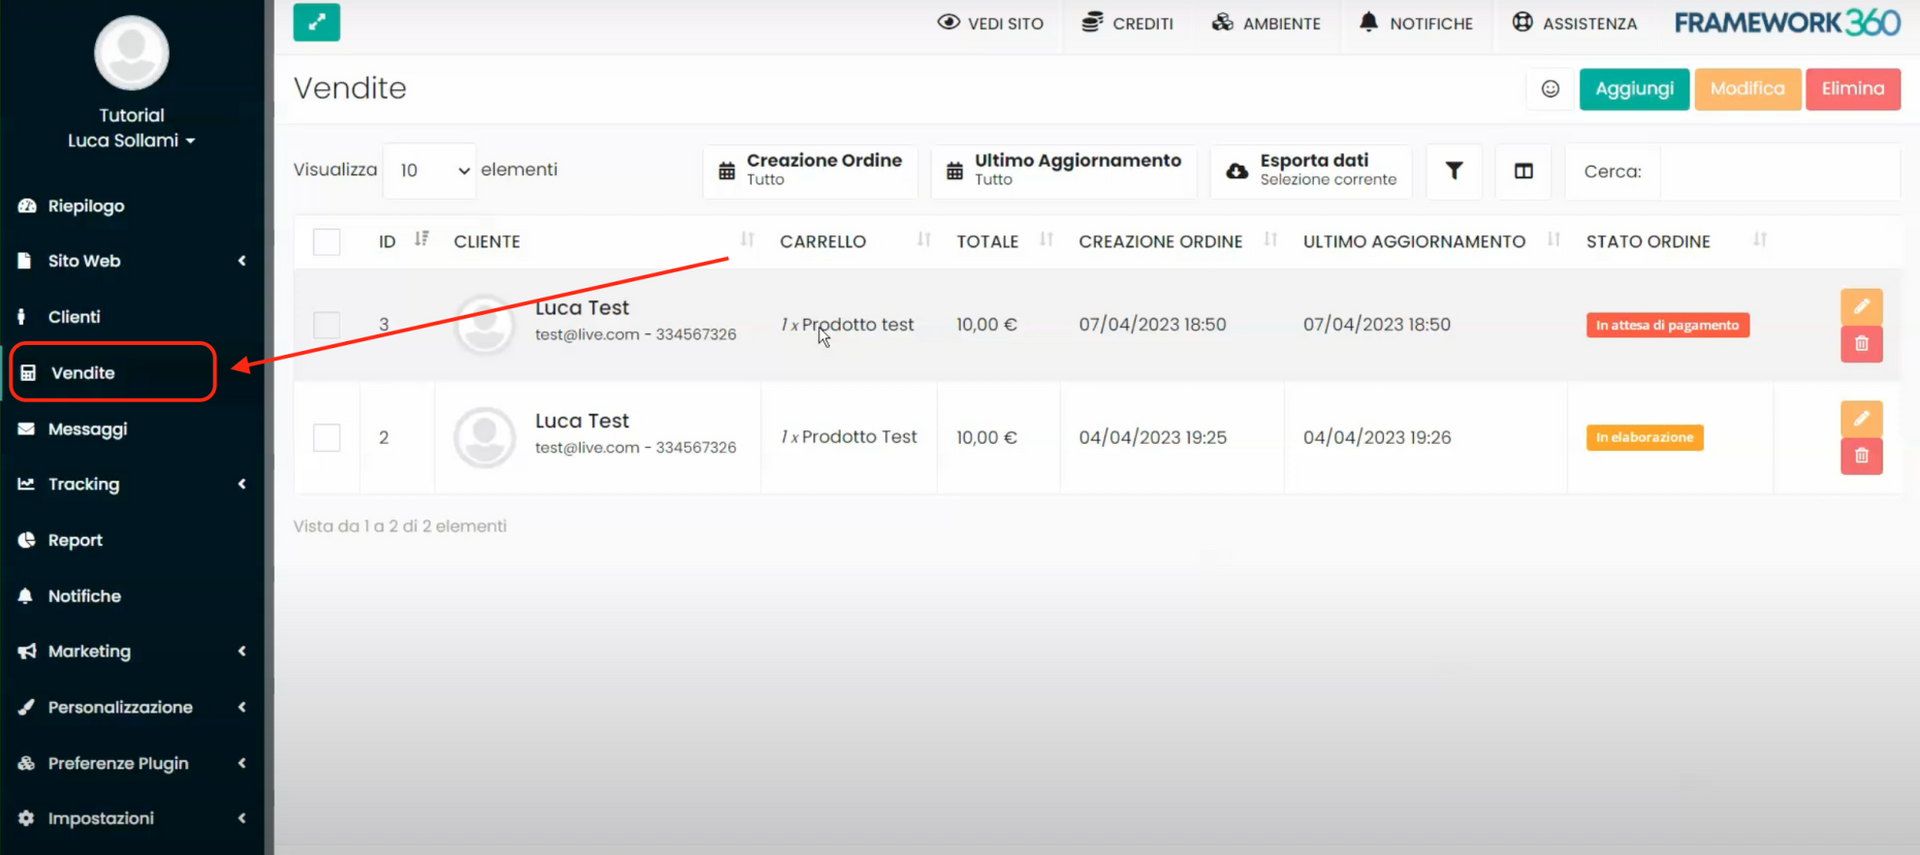
Task: Click the red Elimina button
Action: pyautogui.click(x=1853, y=89)
